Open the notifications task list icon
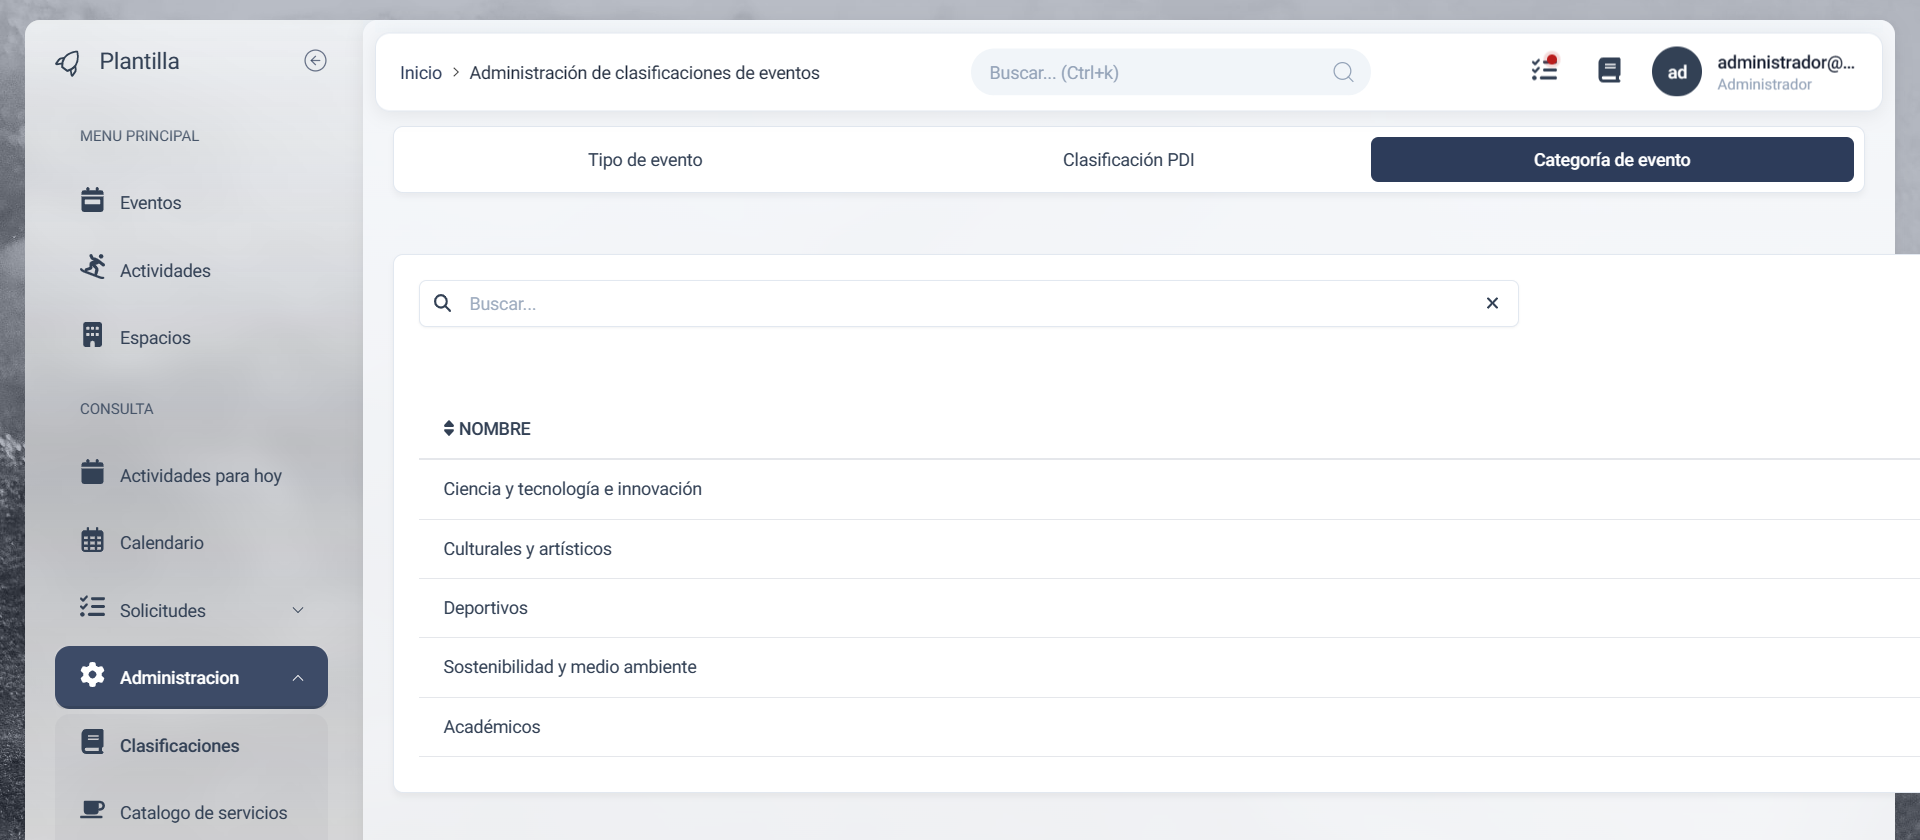Viewport: 1920px width, 840px height. (x=1544, y=69)
